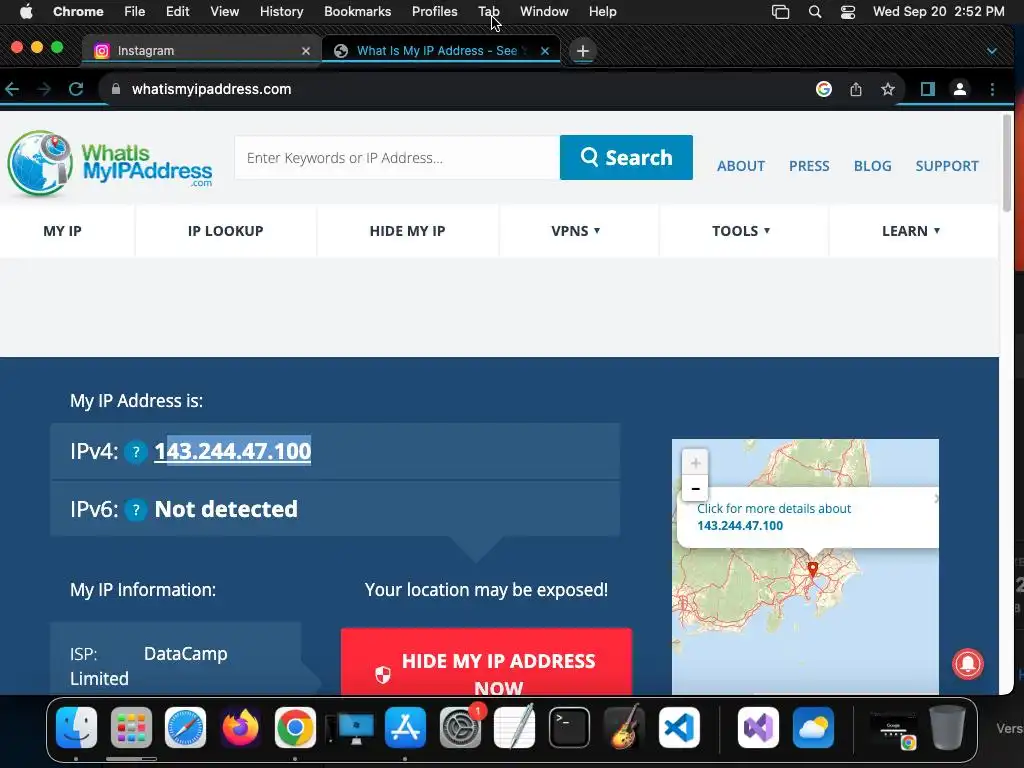Screen dimensions: 1024x768
Task: Click the padlock site info icon
Action: [x=116, y=89]
